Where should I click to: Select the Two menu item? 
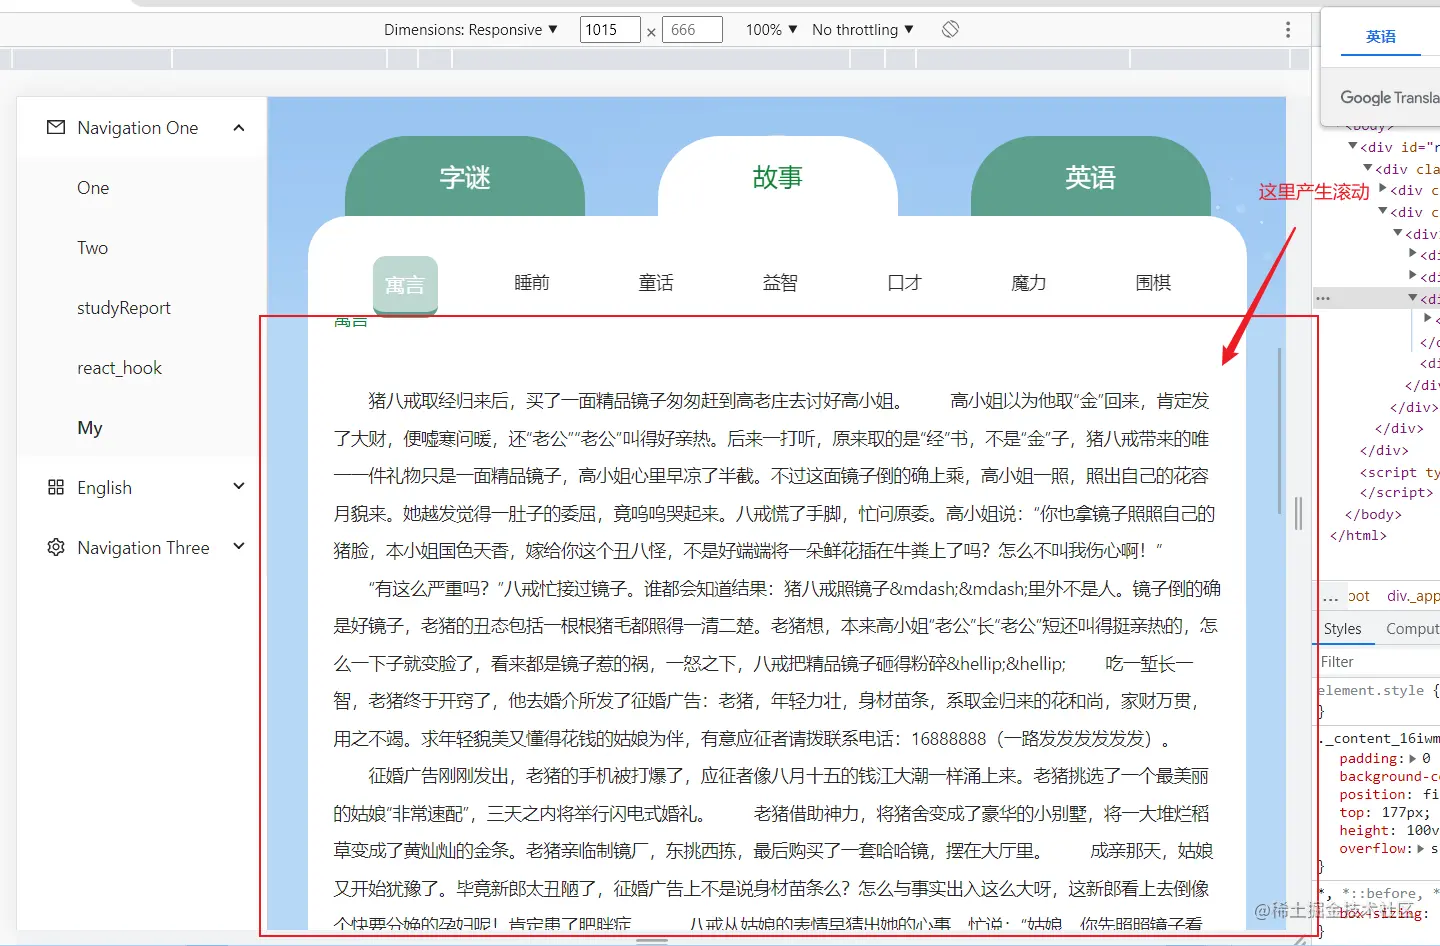click(142, 248)
